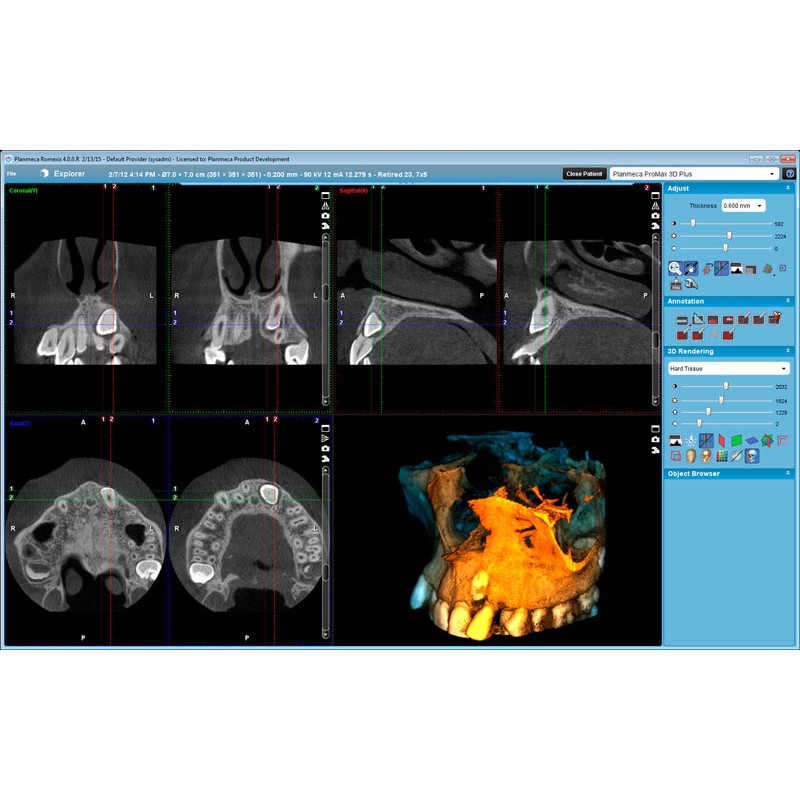
Task: Click the top Adjust contrast slider handle
Action: 693,223
